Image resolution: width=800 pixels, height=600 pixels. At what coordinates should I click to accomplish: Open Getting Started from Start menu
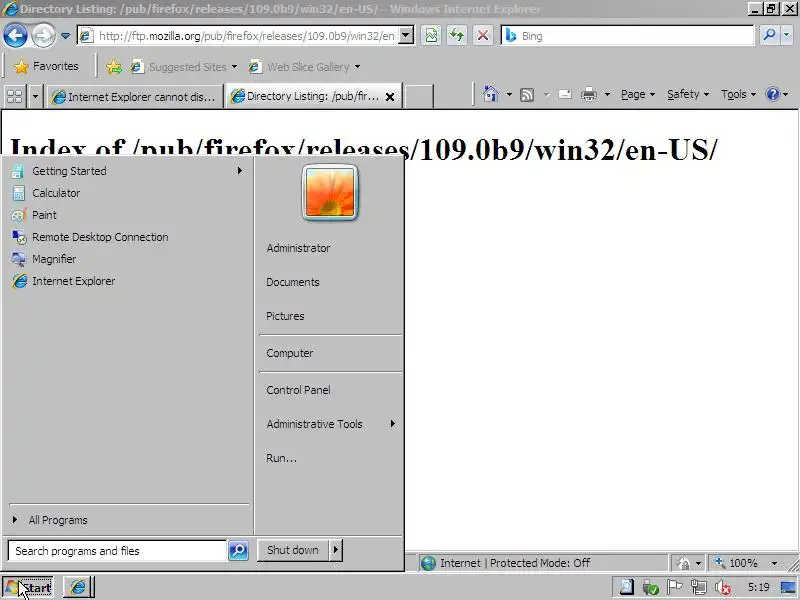pyautogui.click(x=127, y=171)
